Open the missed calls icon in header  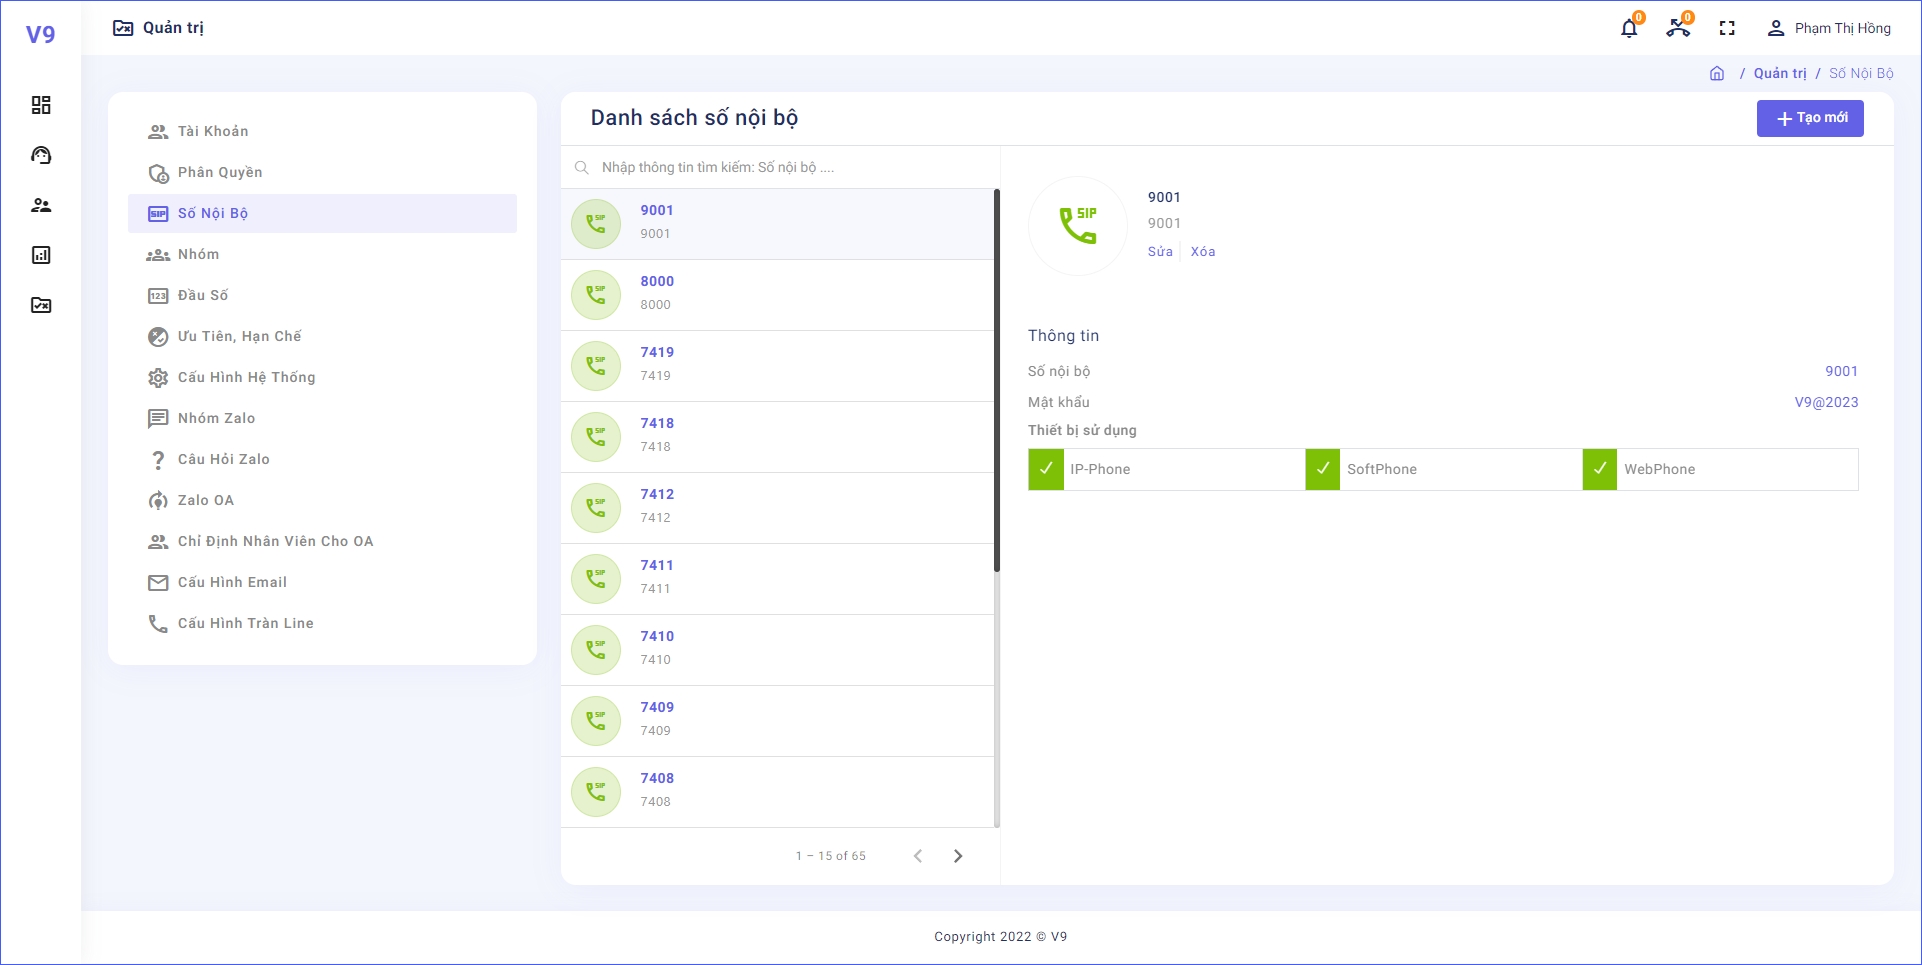pos(1678,29)
